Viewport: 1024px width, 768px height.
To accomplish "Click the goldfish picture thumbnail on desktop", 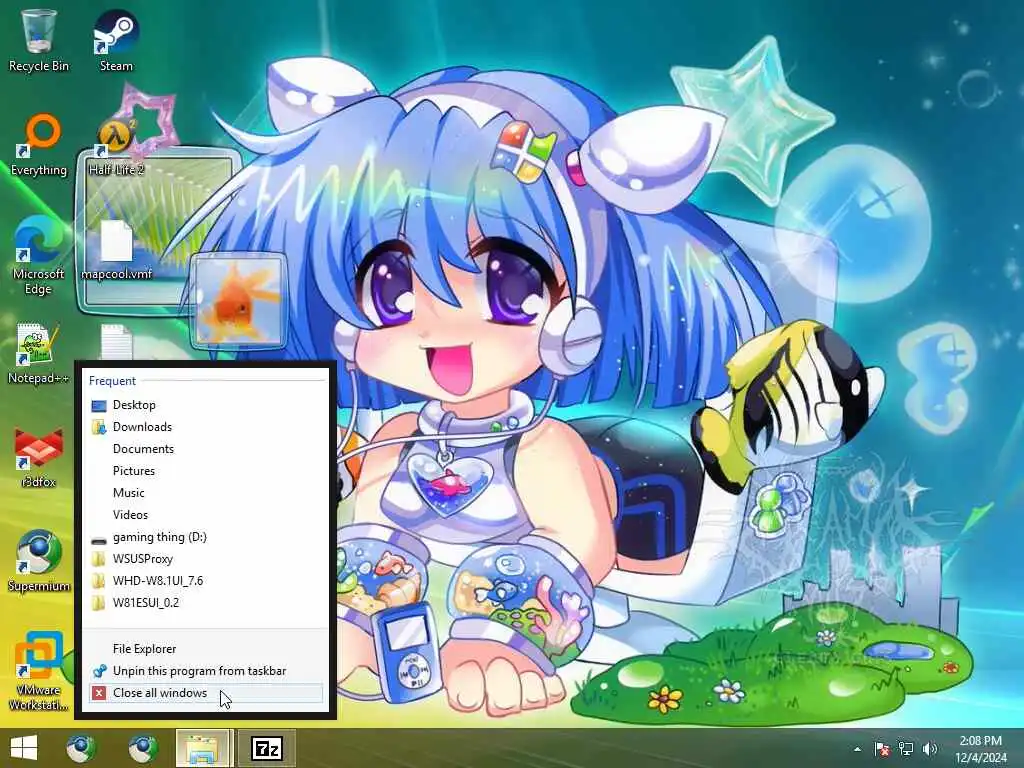I will click(x=238, y=300).
